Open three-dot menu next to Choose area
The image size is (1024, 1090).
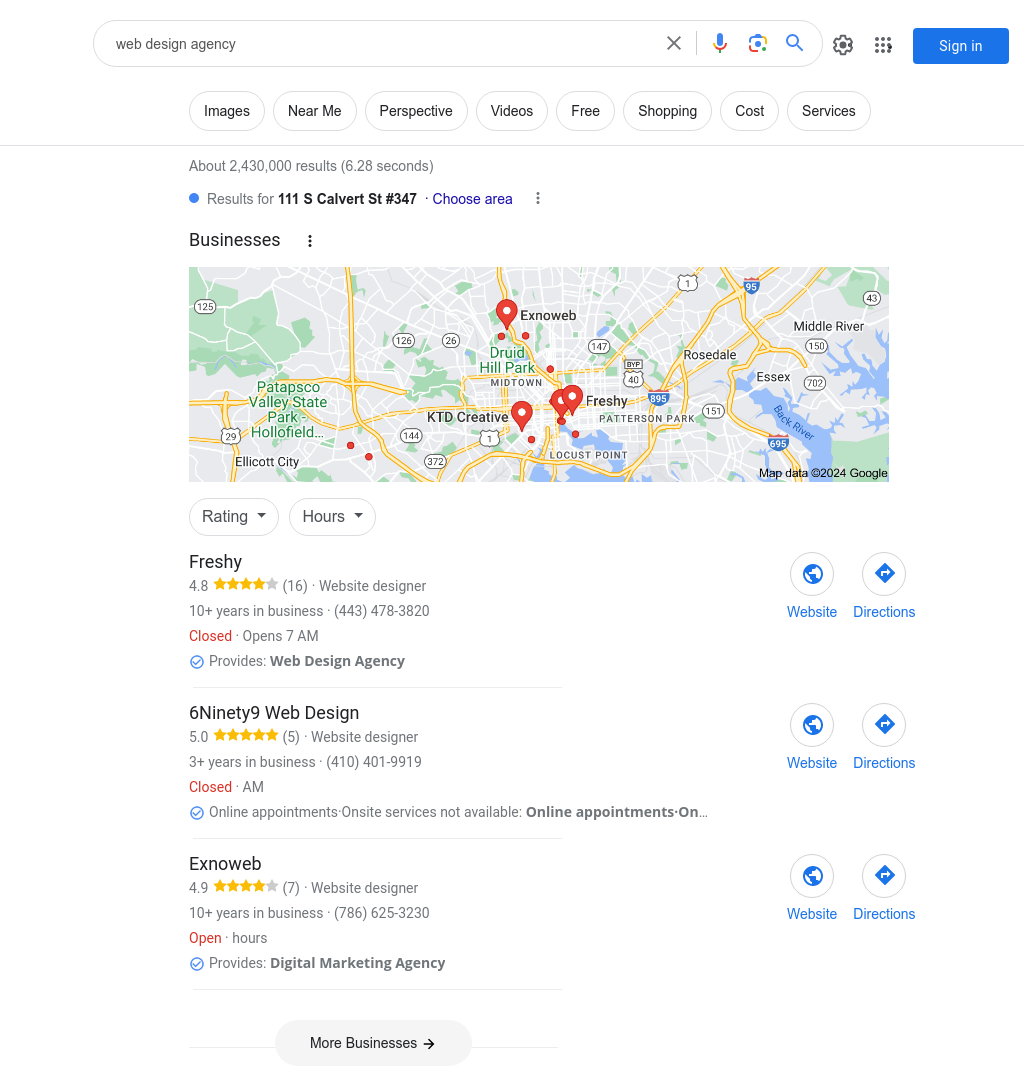[x=537, y=199]
